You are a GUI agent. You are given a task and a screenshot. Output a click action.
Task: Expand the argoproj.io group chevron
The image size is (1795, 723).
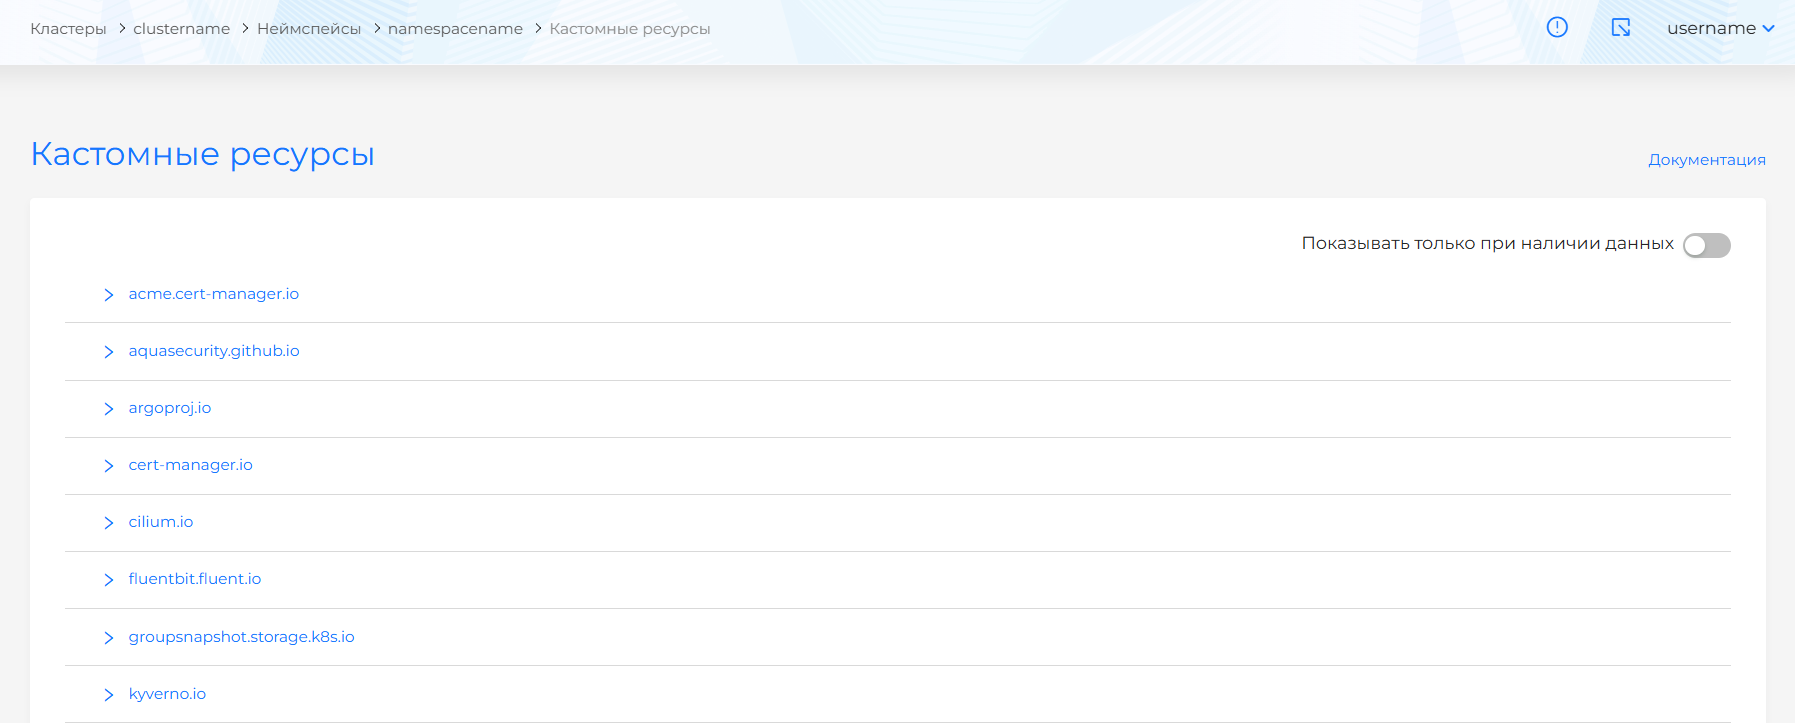(109, 409)
